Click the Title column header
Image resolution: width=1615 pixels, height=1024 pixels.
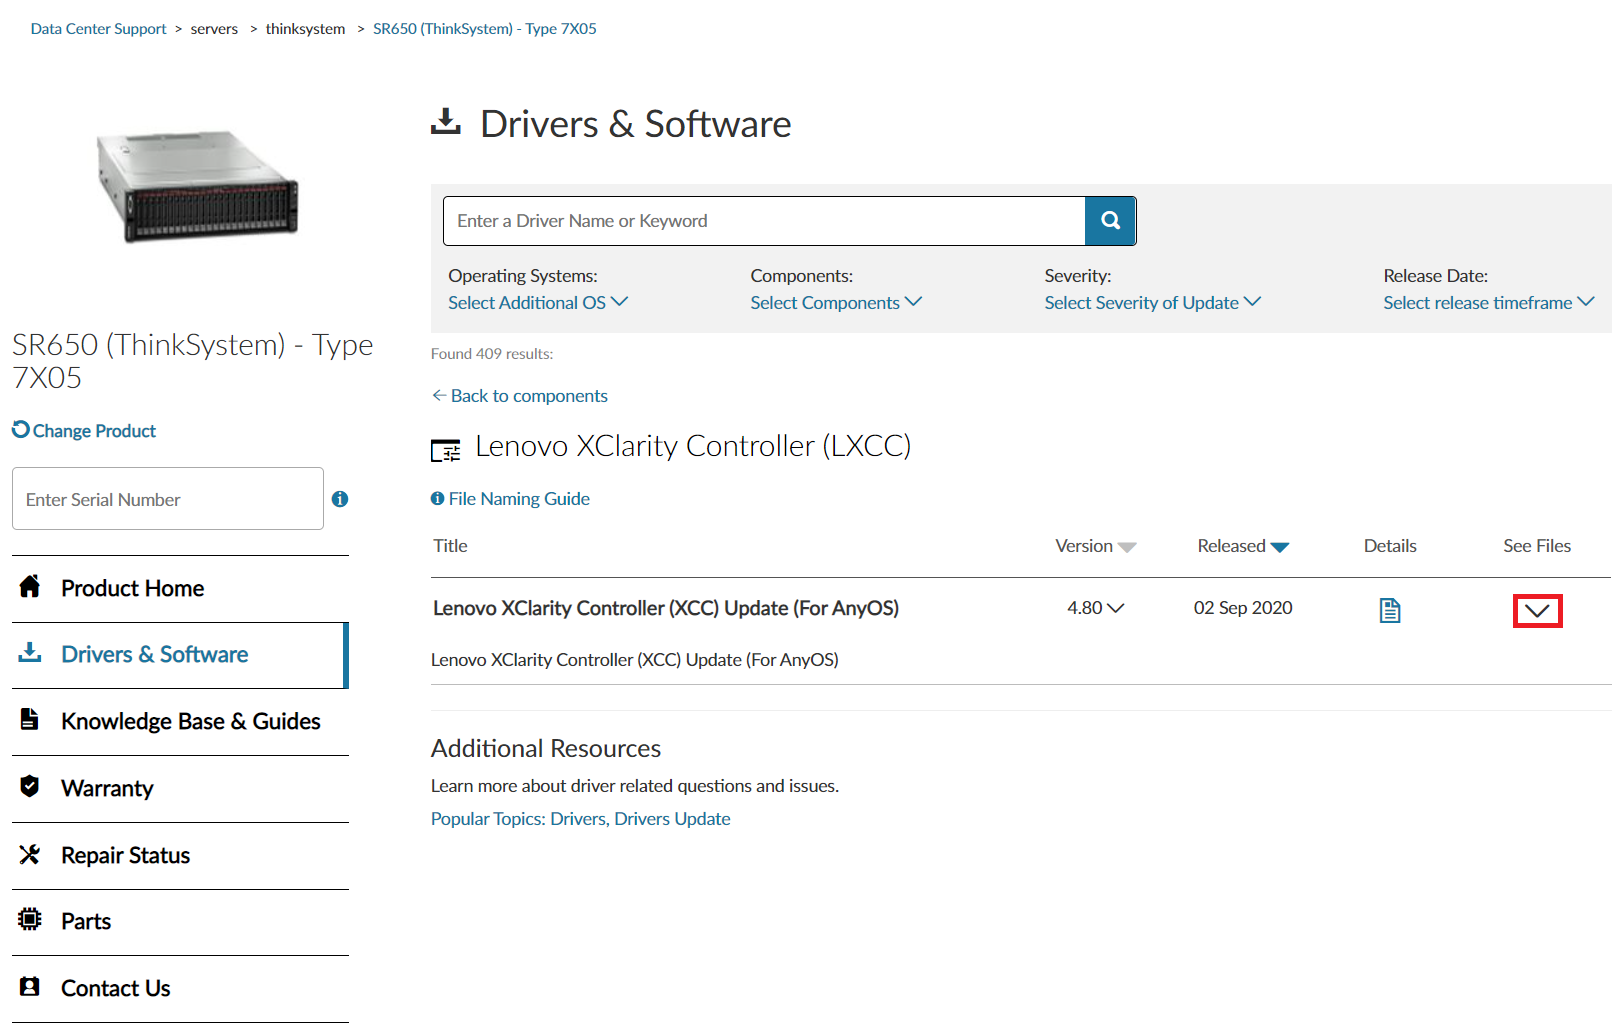[450, 546]
